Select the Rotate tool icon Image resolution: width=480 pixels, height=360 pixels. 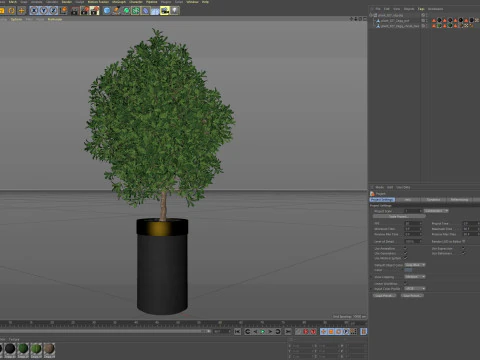11,11
